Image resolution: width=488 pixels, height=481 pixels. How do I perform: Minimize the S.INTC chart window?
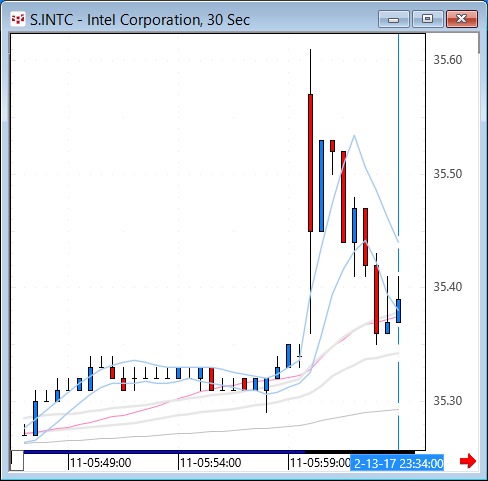point(394,19)
